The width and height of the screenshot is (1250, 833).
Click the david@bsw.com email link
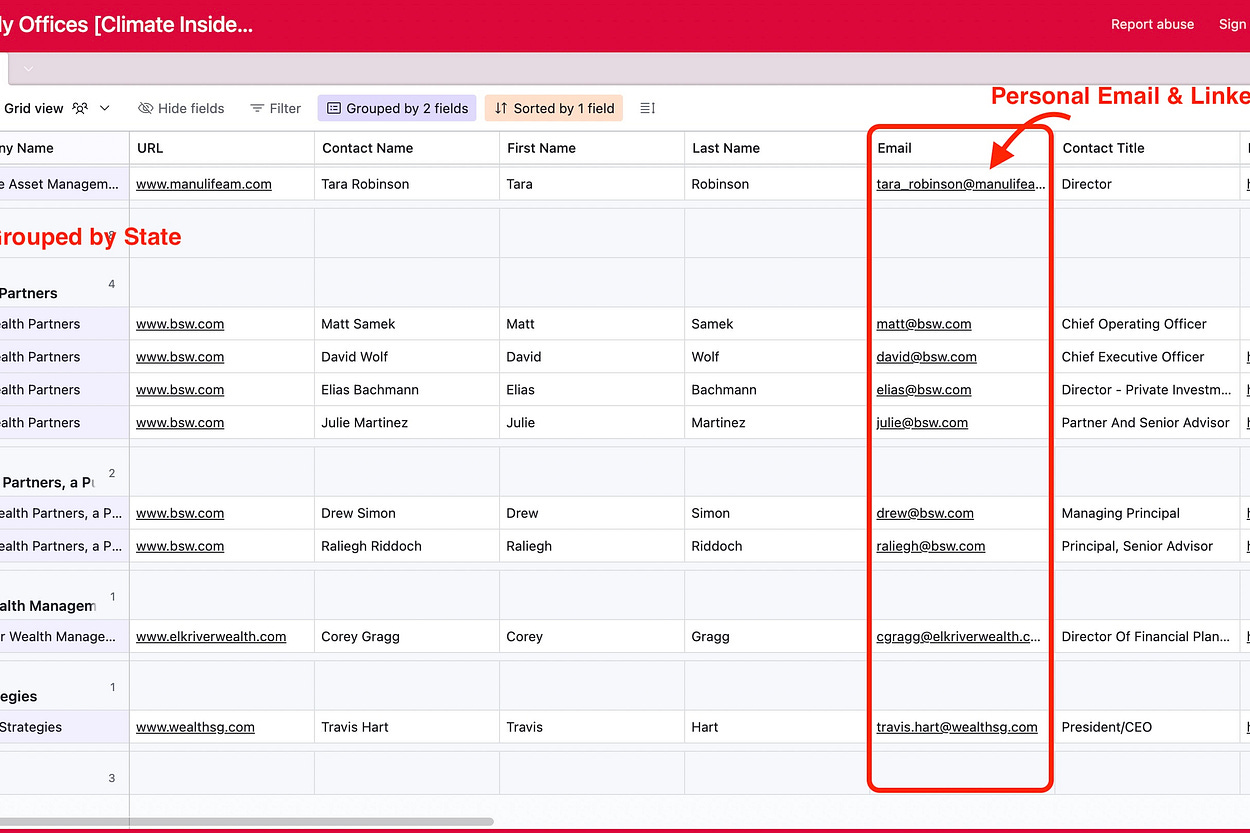point(927,357)
